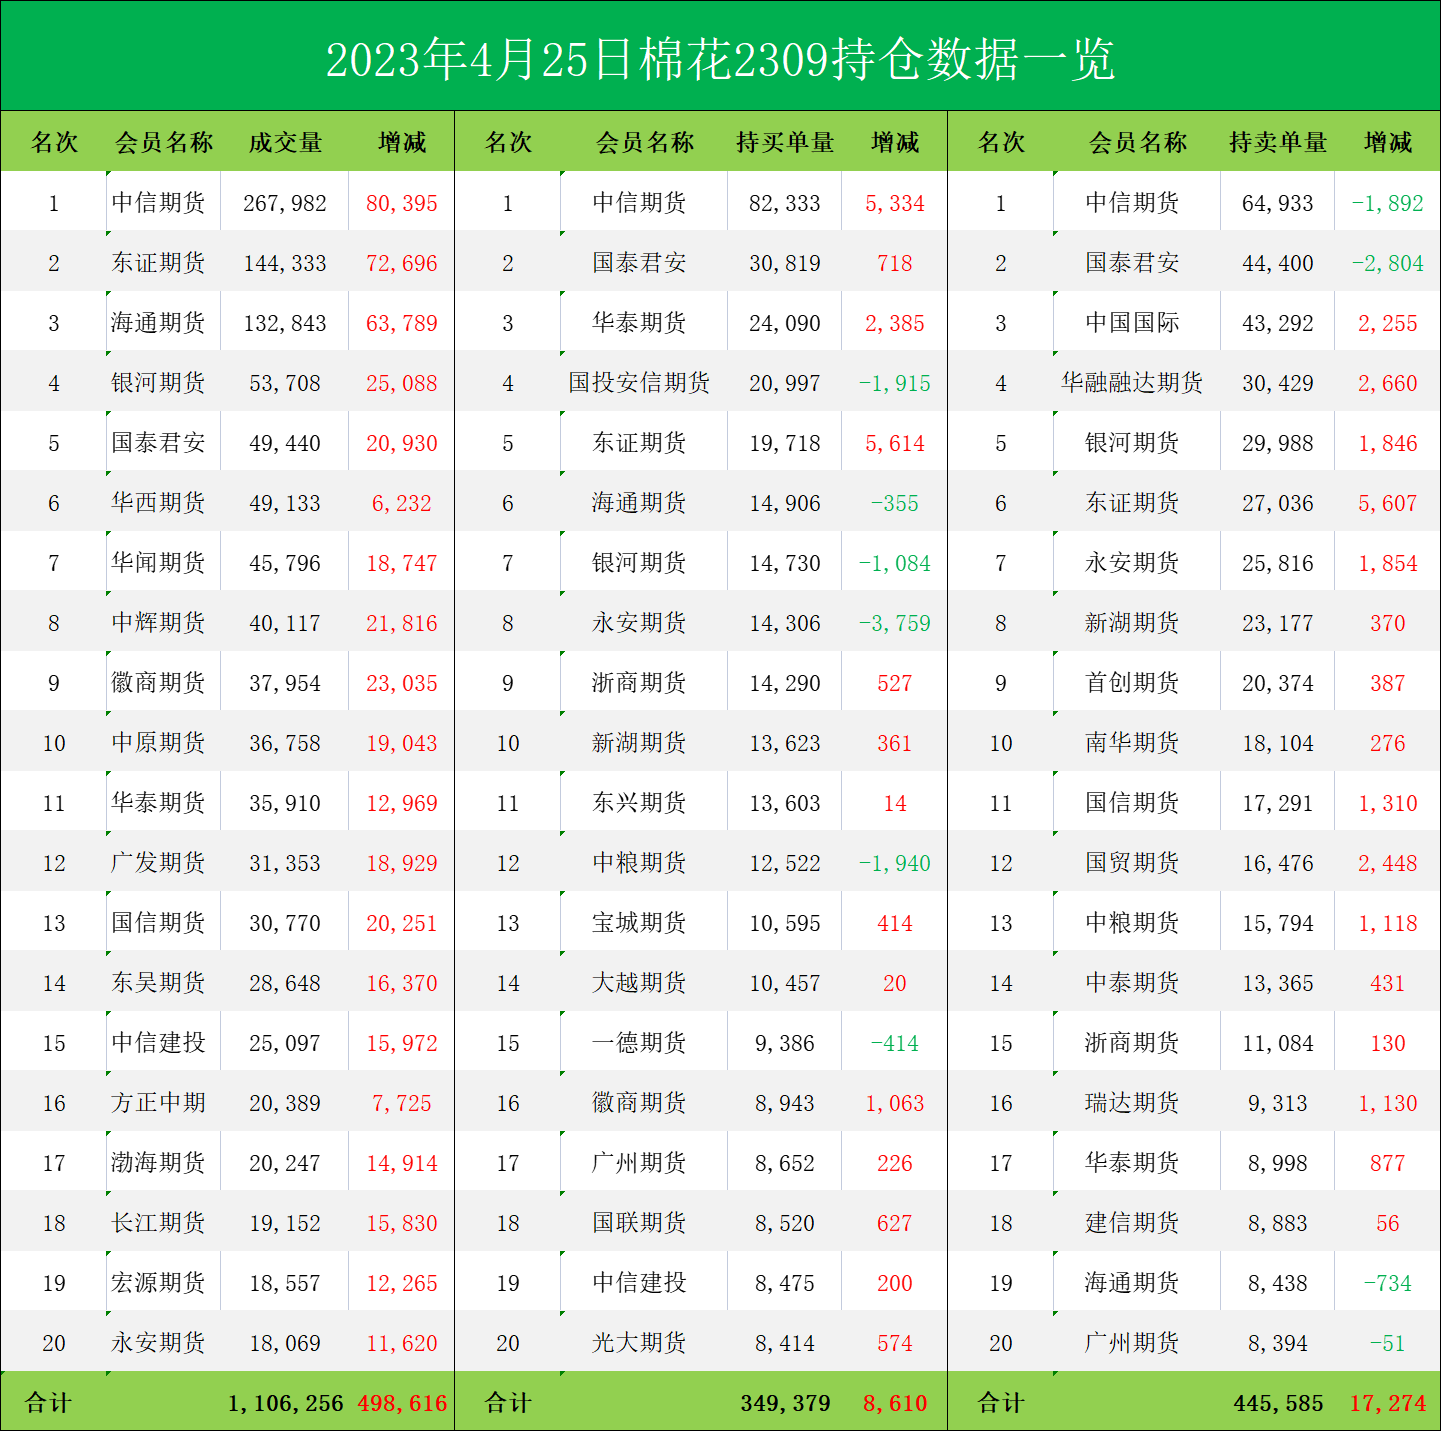Select volume value 144,333
This screenshot has width=1442, height=1432.
click(x=285, y=263)
